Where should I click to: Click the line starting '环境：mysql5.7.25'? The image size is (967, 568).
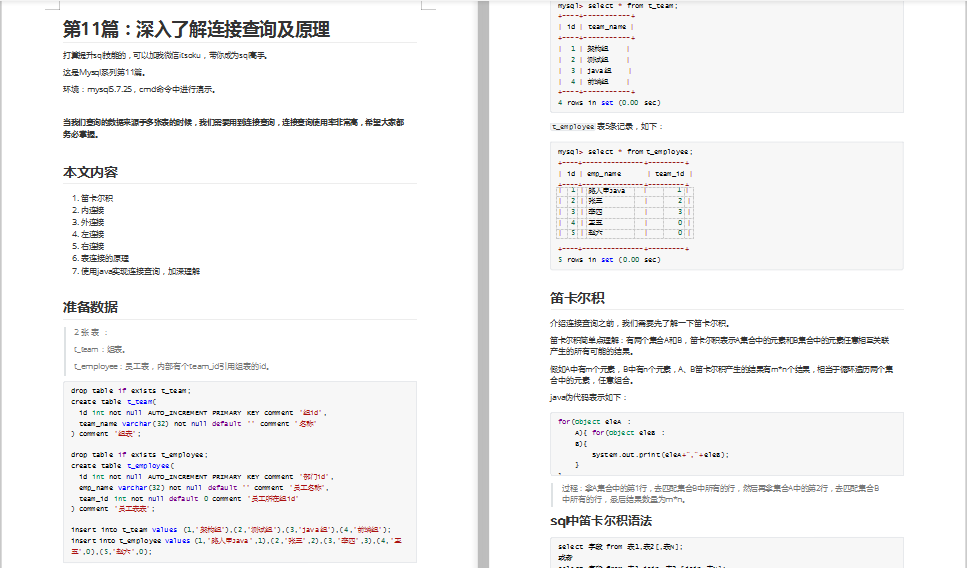coord(139,89)
